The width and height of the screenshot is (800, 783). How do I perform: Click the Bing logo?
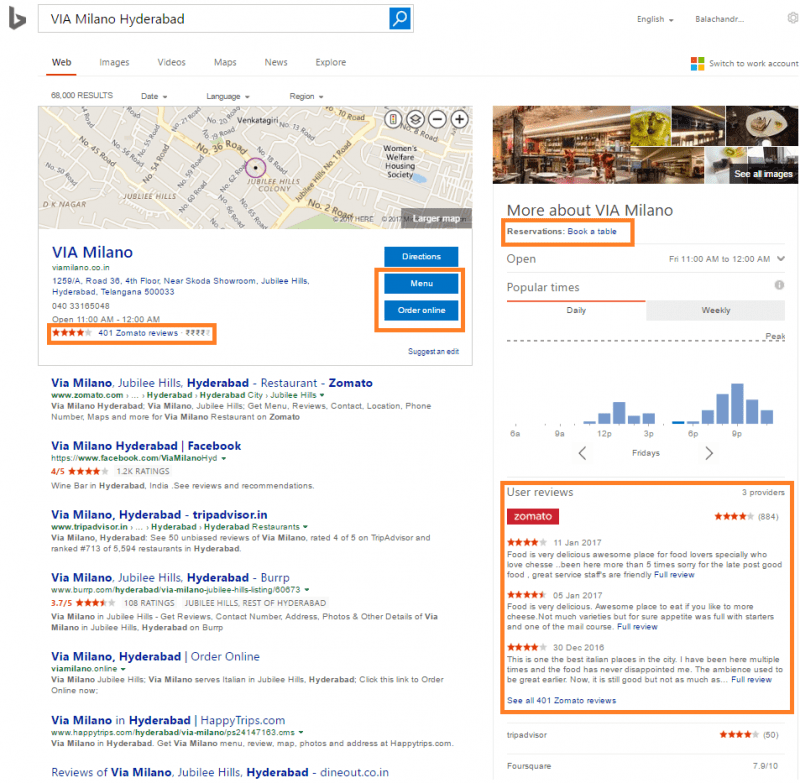17,19
